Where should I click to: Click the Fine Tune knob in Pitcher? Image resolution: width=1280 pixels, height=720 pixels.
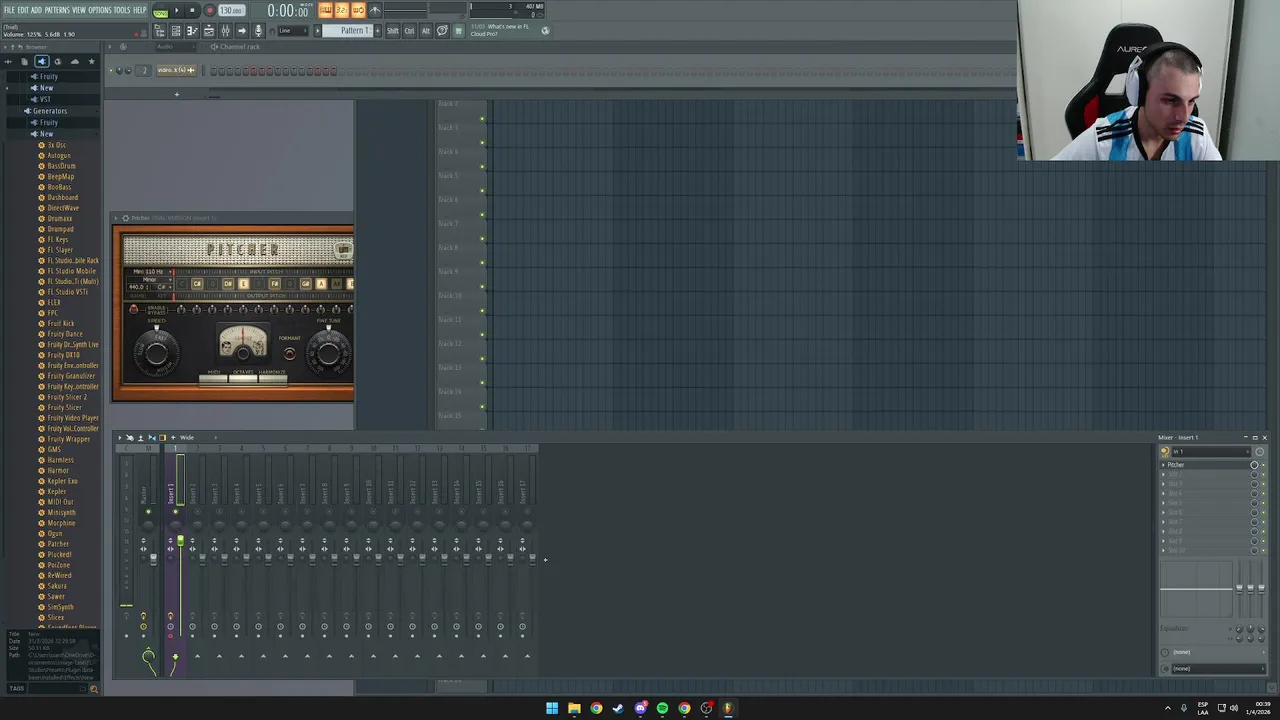coord(328,351)
